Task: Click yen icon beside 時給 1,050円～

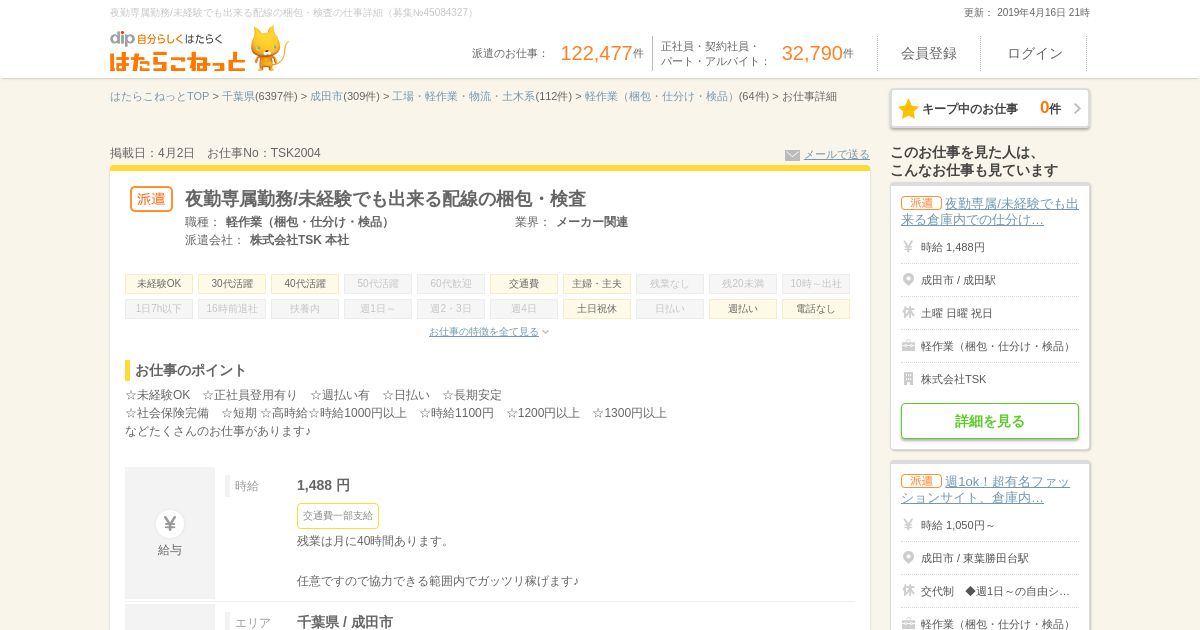Action: point(908,525)
